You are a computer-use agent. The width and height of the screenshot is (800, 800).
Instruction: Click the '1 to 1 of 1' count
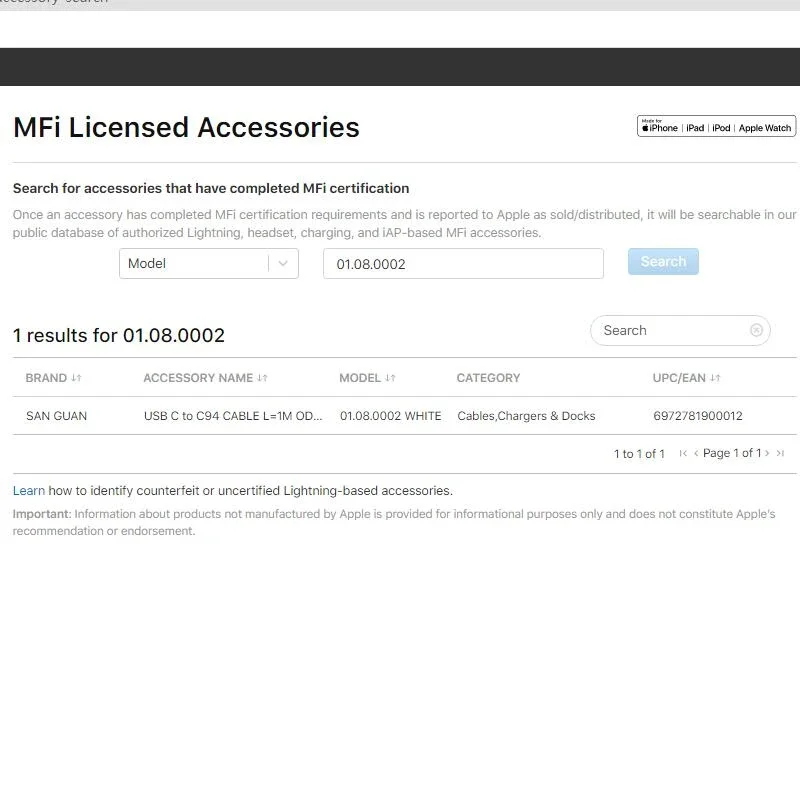point(639,454)
